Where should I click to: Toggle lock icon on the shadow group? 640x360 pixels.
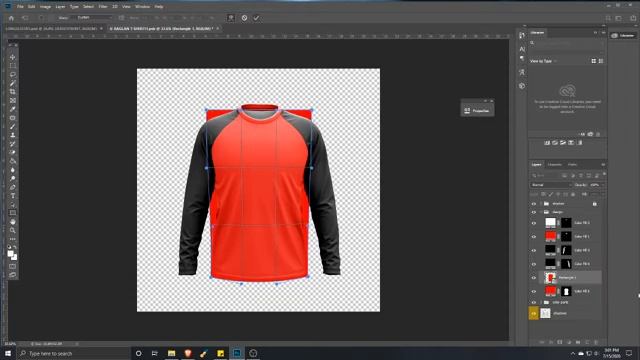point(595,204)
